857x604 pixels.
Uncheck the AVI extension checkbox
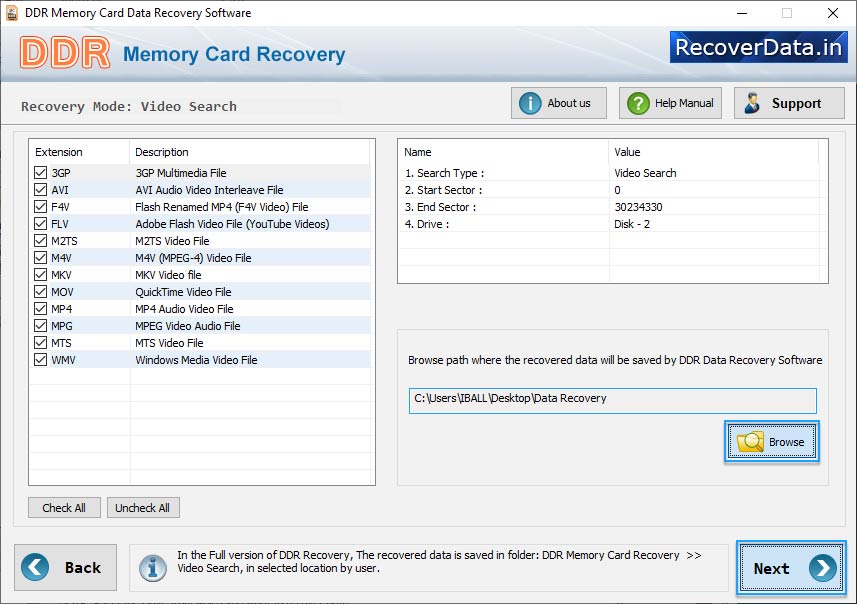[x=40, y=190]
